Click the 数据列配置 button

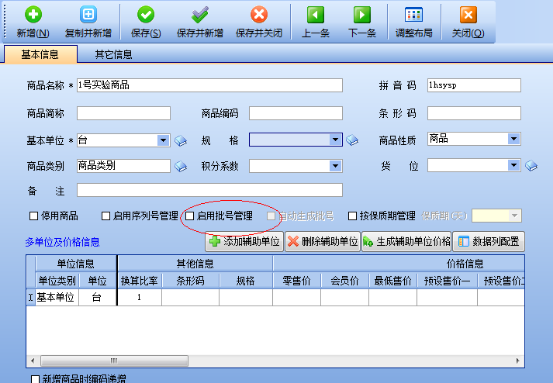point(488,242)
